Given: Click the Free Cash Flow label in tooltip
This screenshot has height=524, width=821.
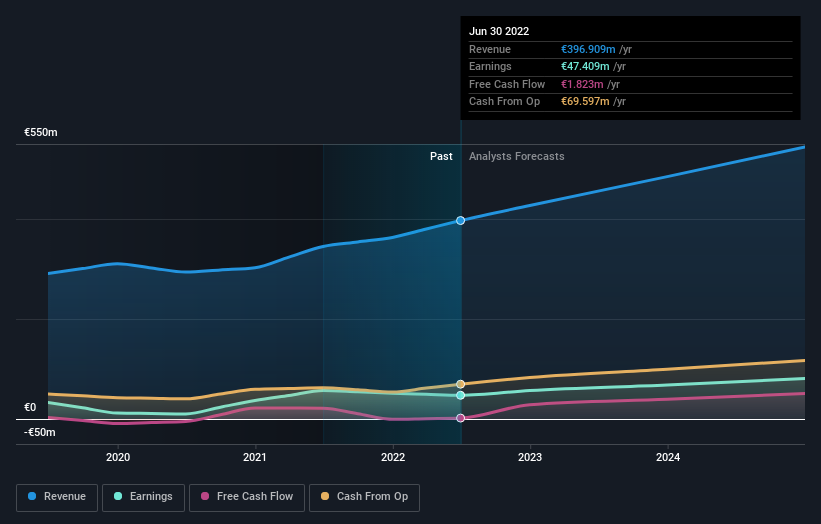Looking at the screenshot, I should (x=507, y=84).
